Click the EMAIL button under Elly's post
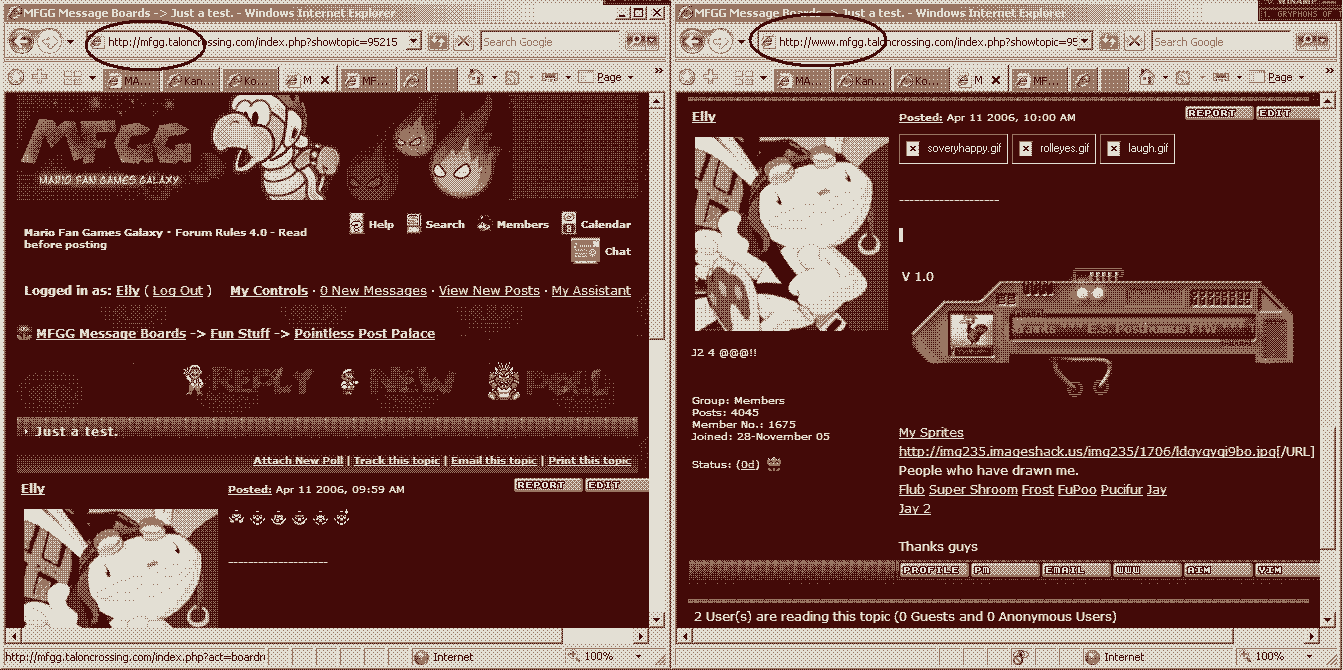Screen dimensions: 1343x670 click(1075, 570)
